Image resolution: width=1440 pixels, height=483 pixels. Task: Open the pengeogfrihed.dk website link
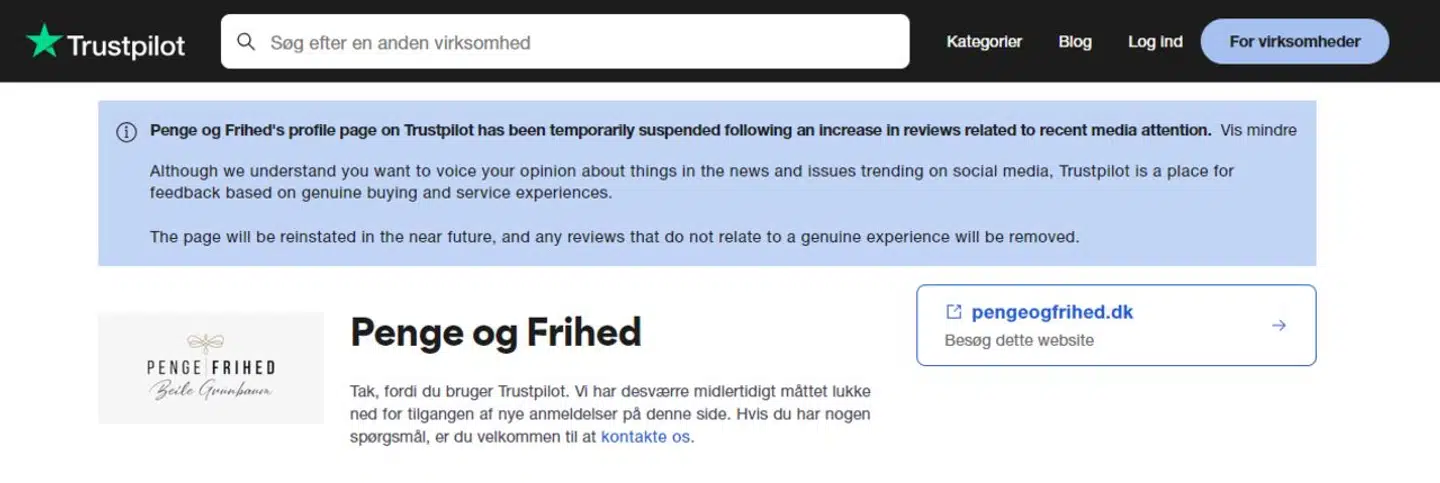click(1052, 312)
